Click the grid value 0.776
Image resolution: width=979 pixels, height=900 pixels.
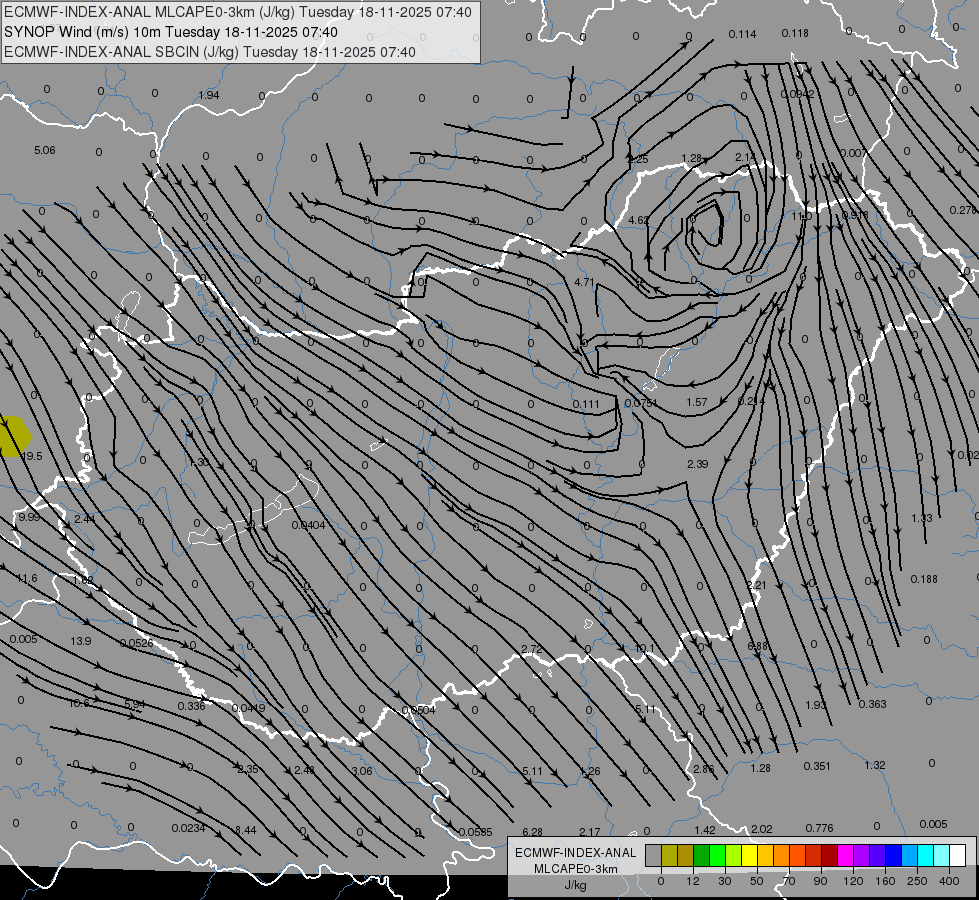pos(819,828)
